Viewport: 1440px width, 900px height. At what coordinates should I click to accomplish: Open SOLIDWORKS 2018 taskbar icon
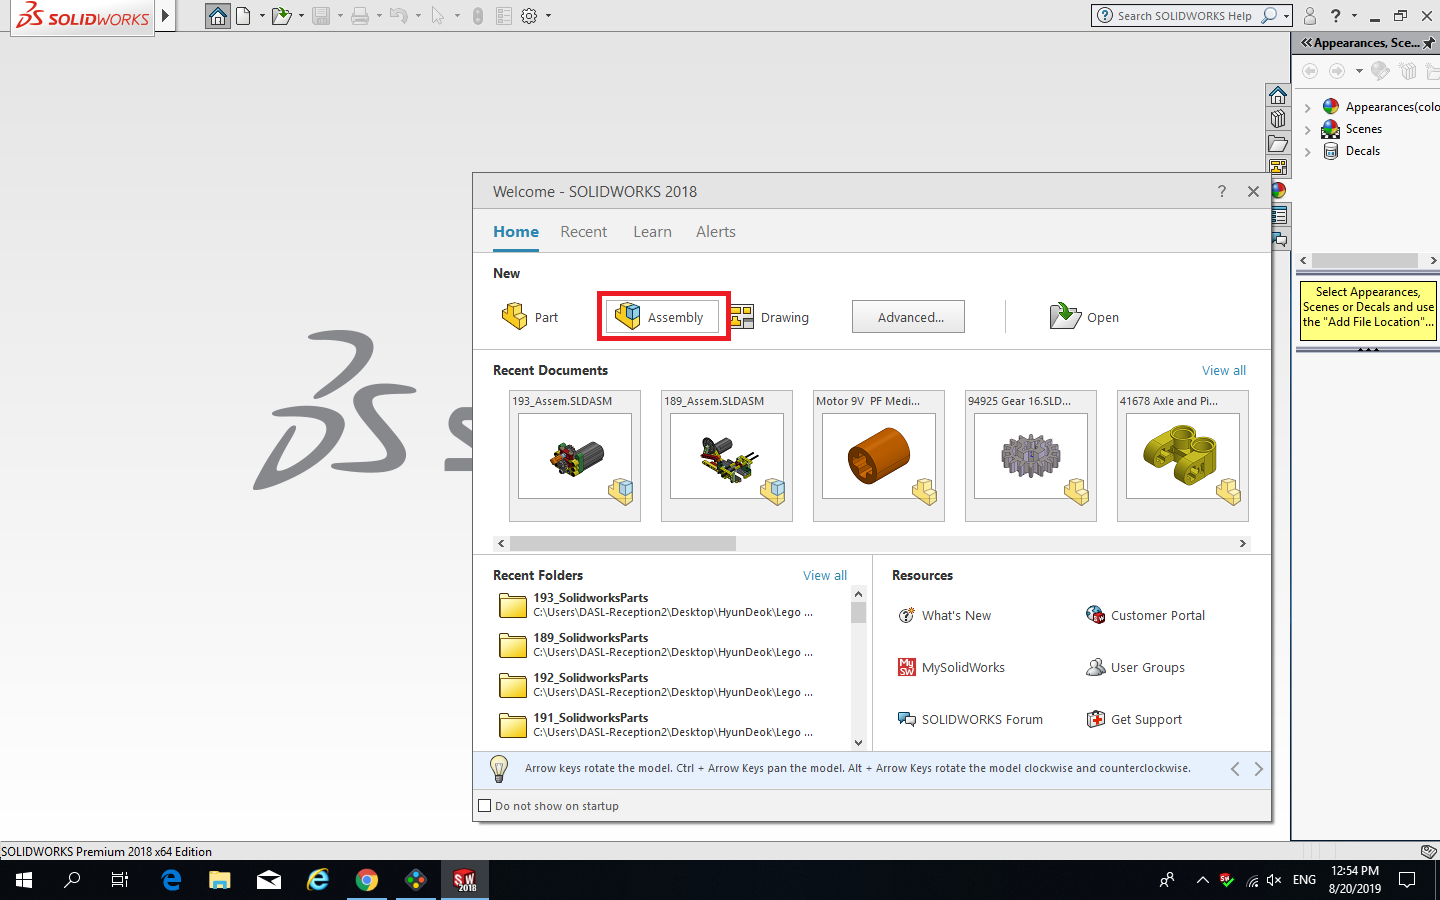(464, 880)
